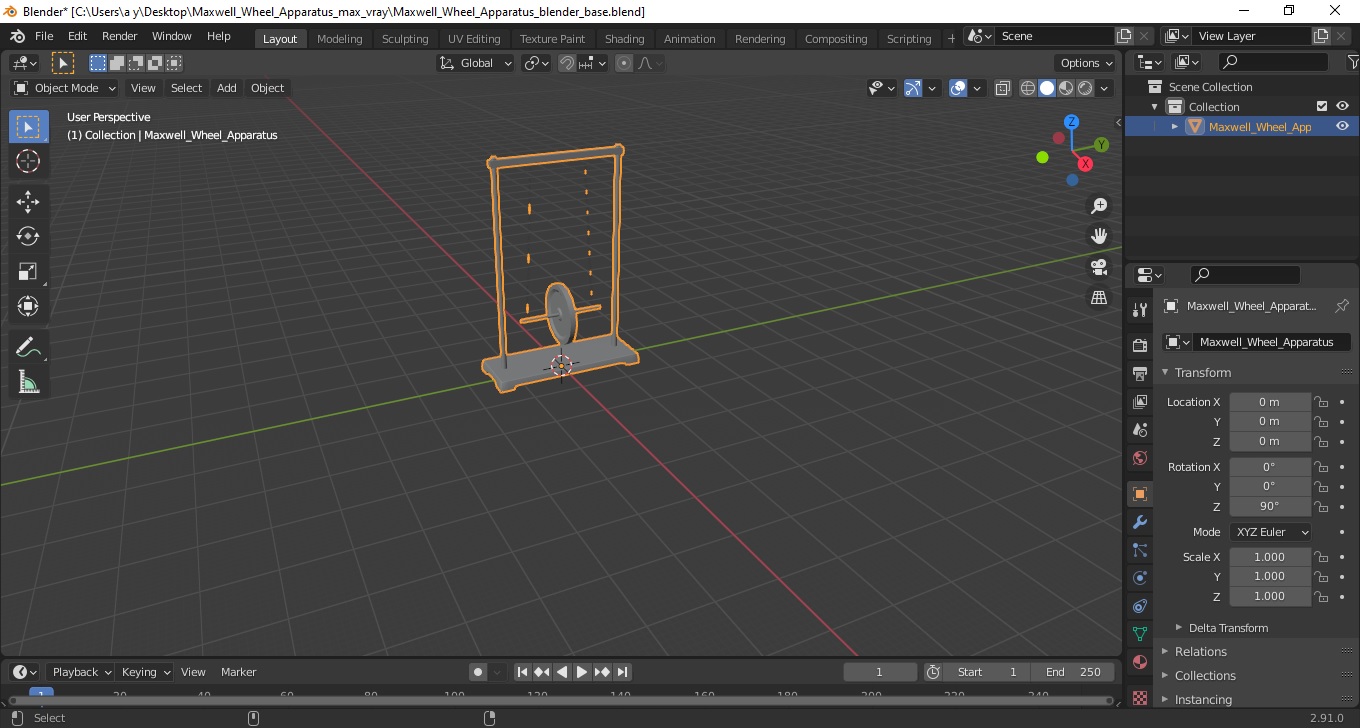Click the Play animation button

coord(582,672)
